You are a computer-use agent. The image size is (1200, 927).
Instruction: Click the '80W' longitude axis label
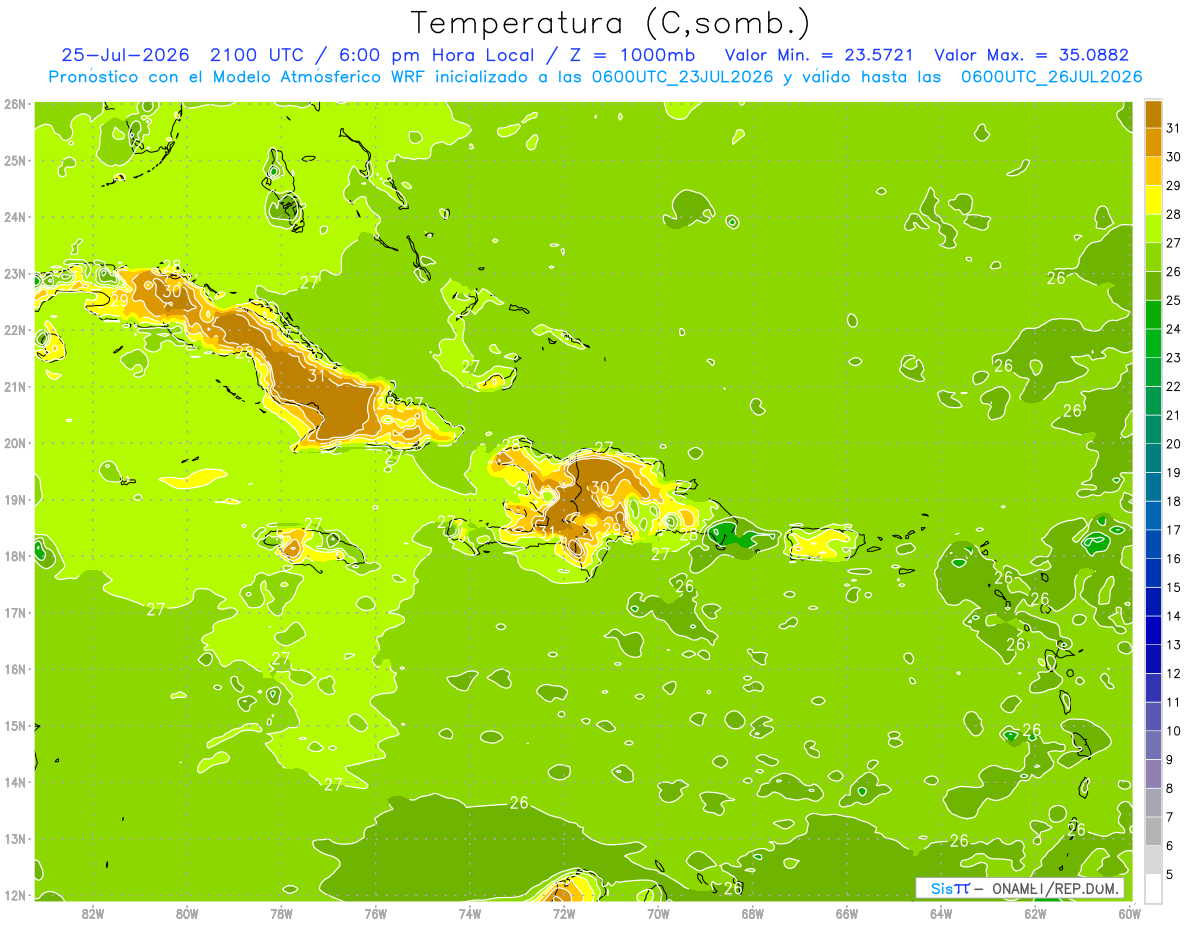tap(187, 913)
